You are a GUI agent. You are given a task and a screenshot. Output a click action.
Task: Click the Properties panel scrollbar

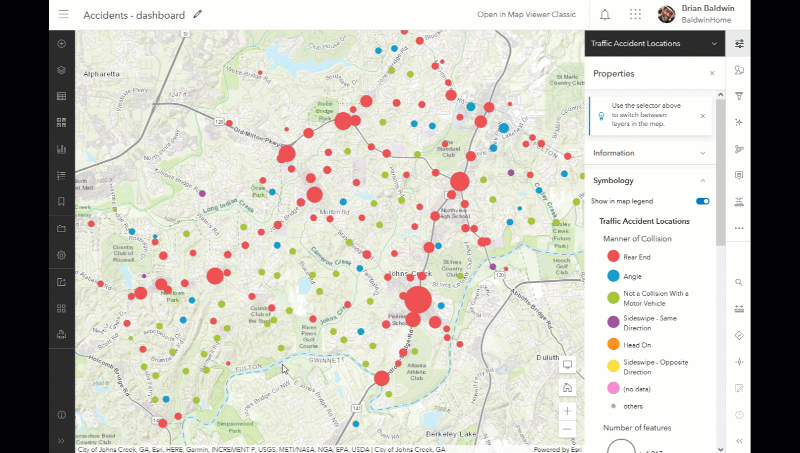click(720, 172)
